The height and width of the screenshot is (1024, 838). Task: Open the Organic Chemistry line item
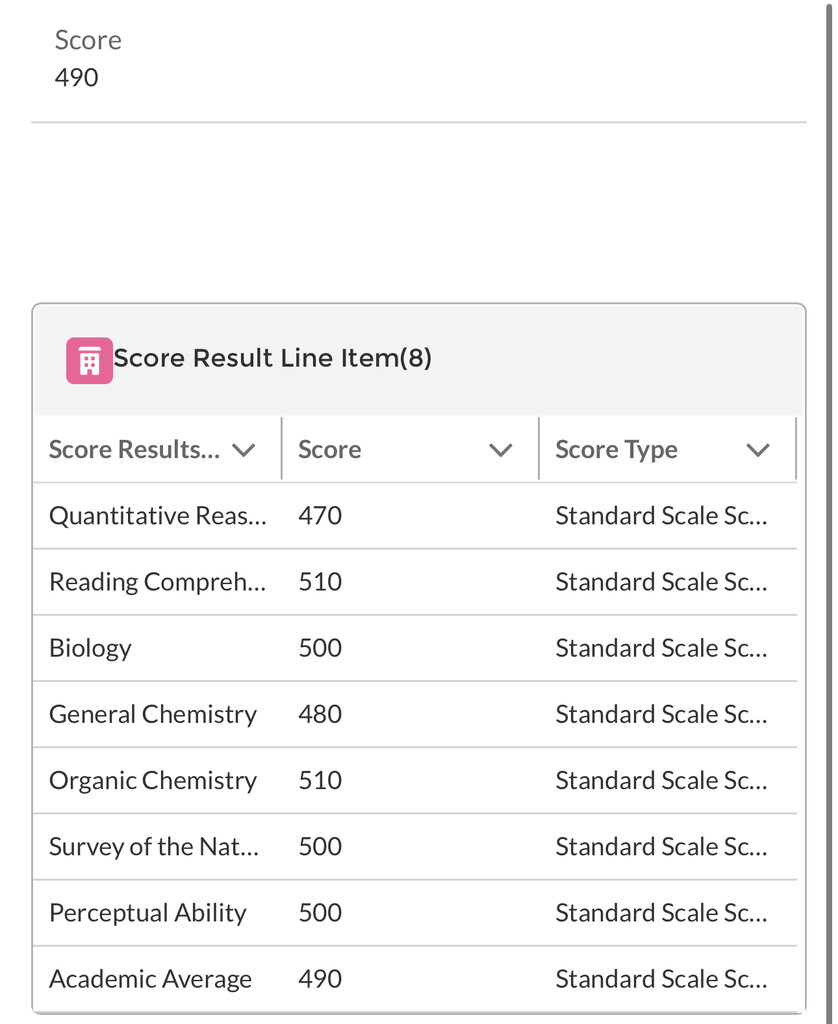[x=153, y=780]
